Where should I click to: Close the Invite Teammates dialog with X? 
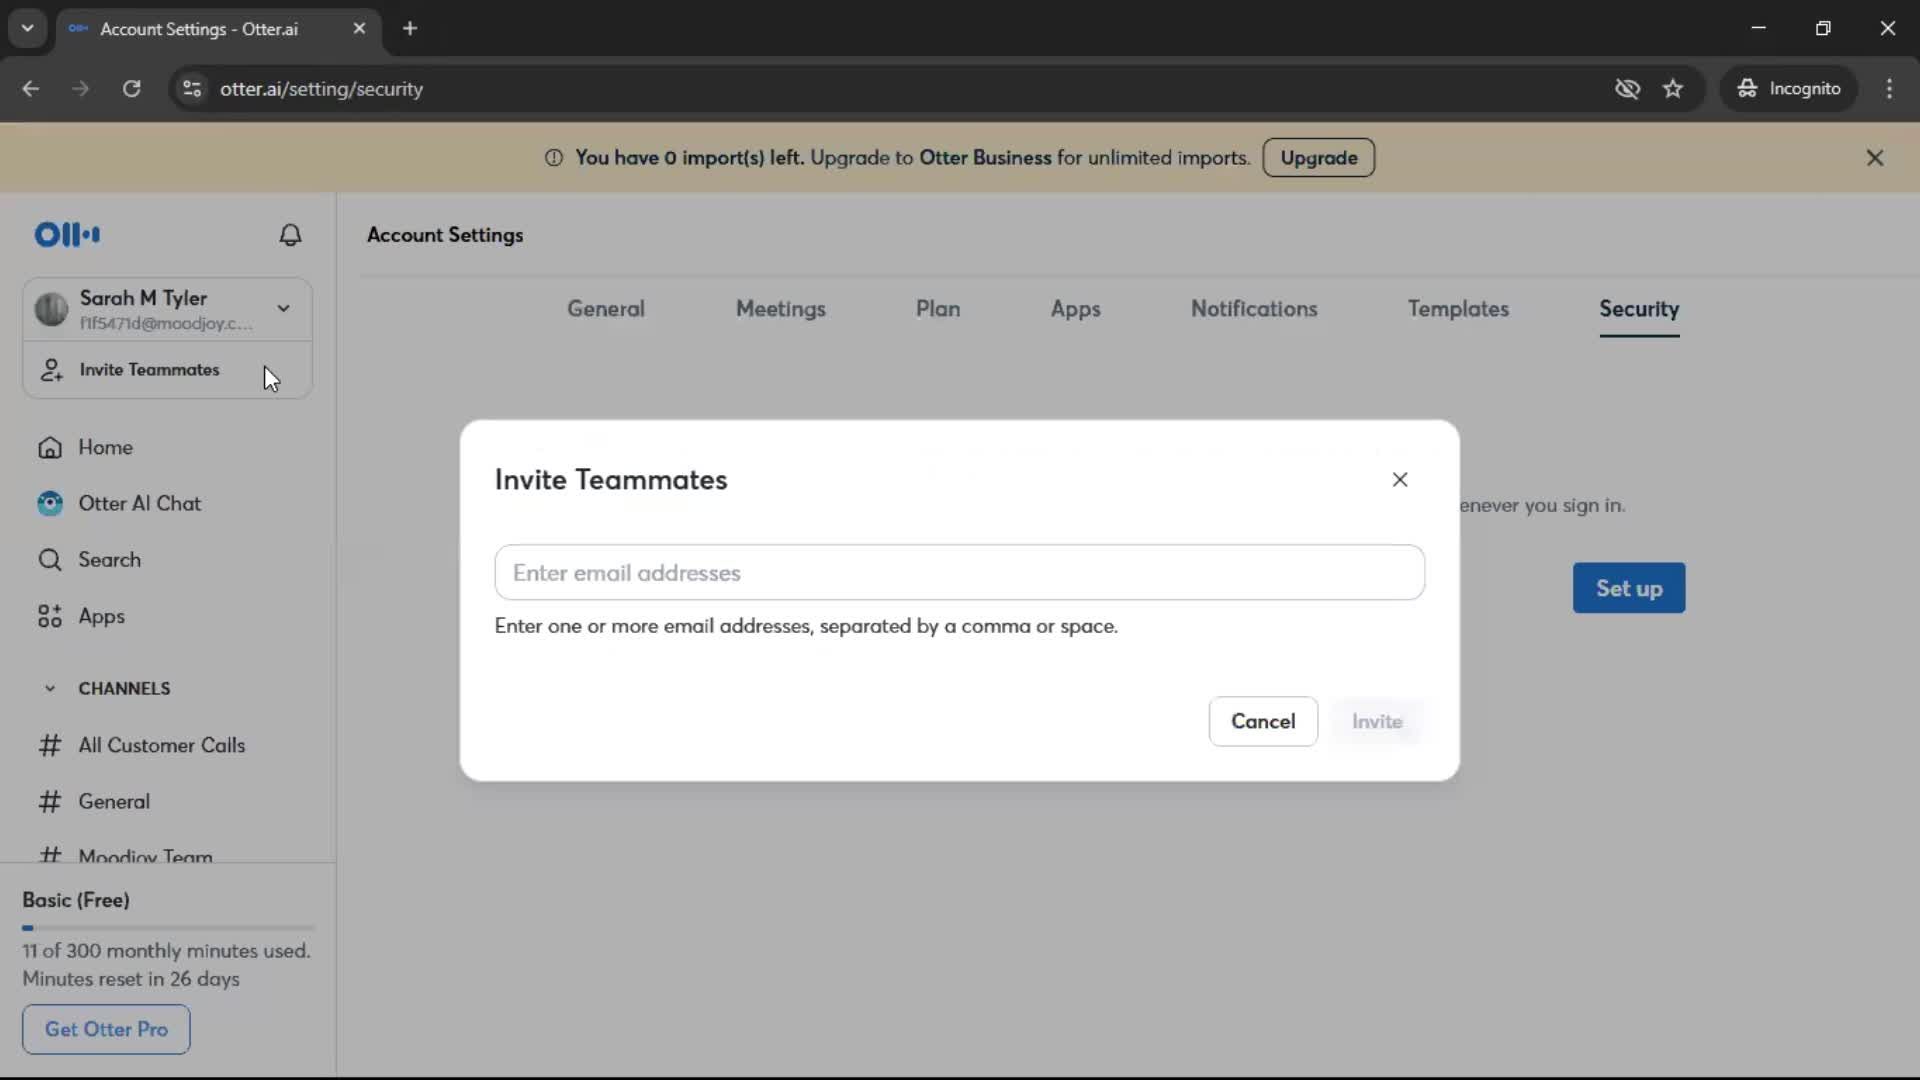click(1399, 480)
